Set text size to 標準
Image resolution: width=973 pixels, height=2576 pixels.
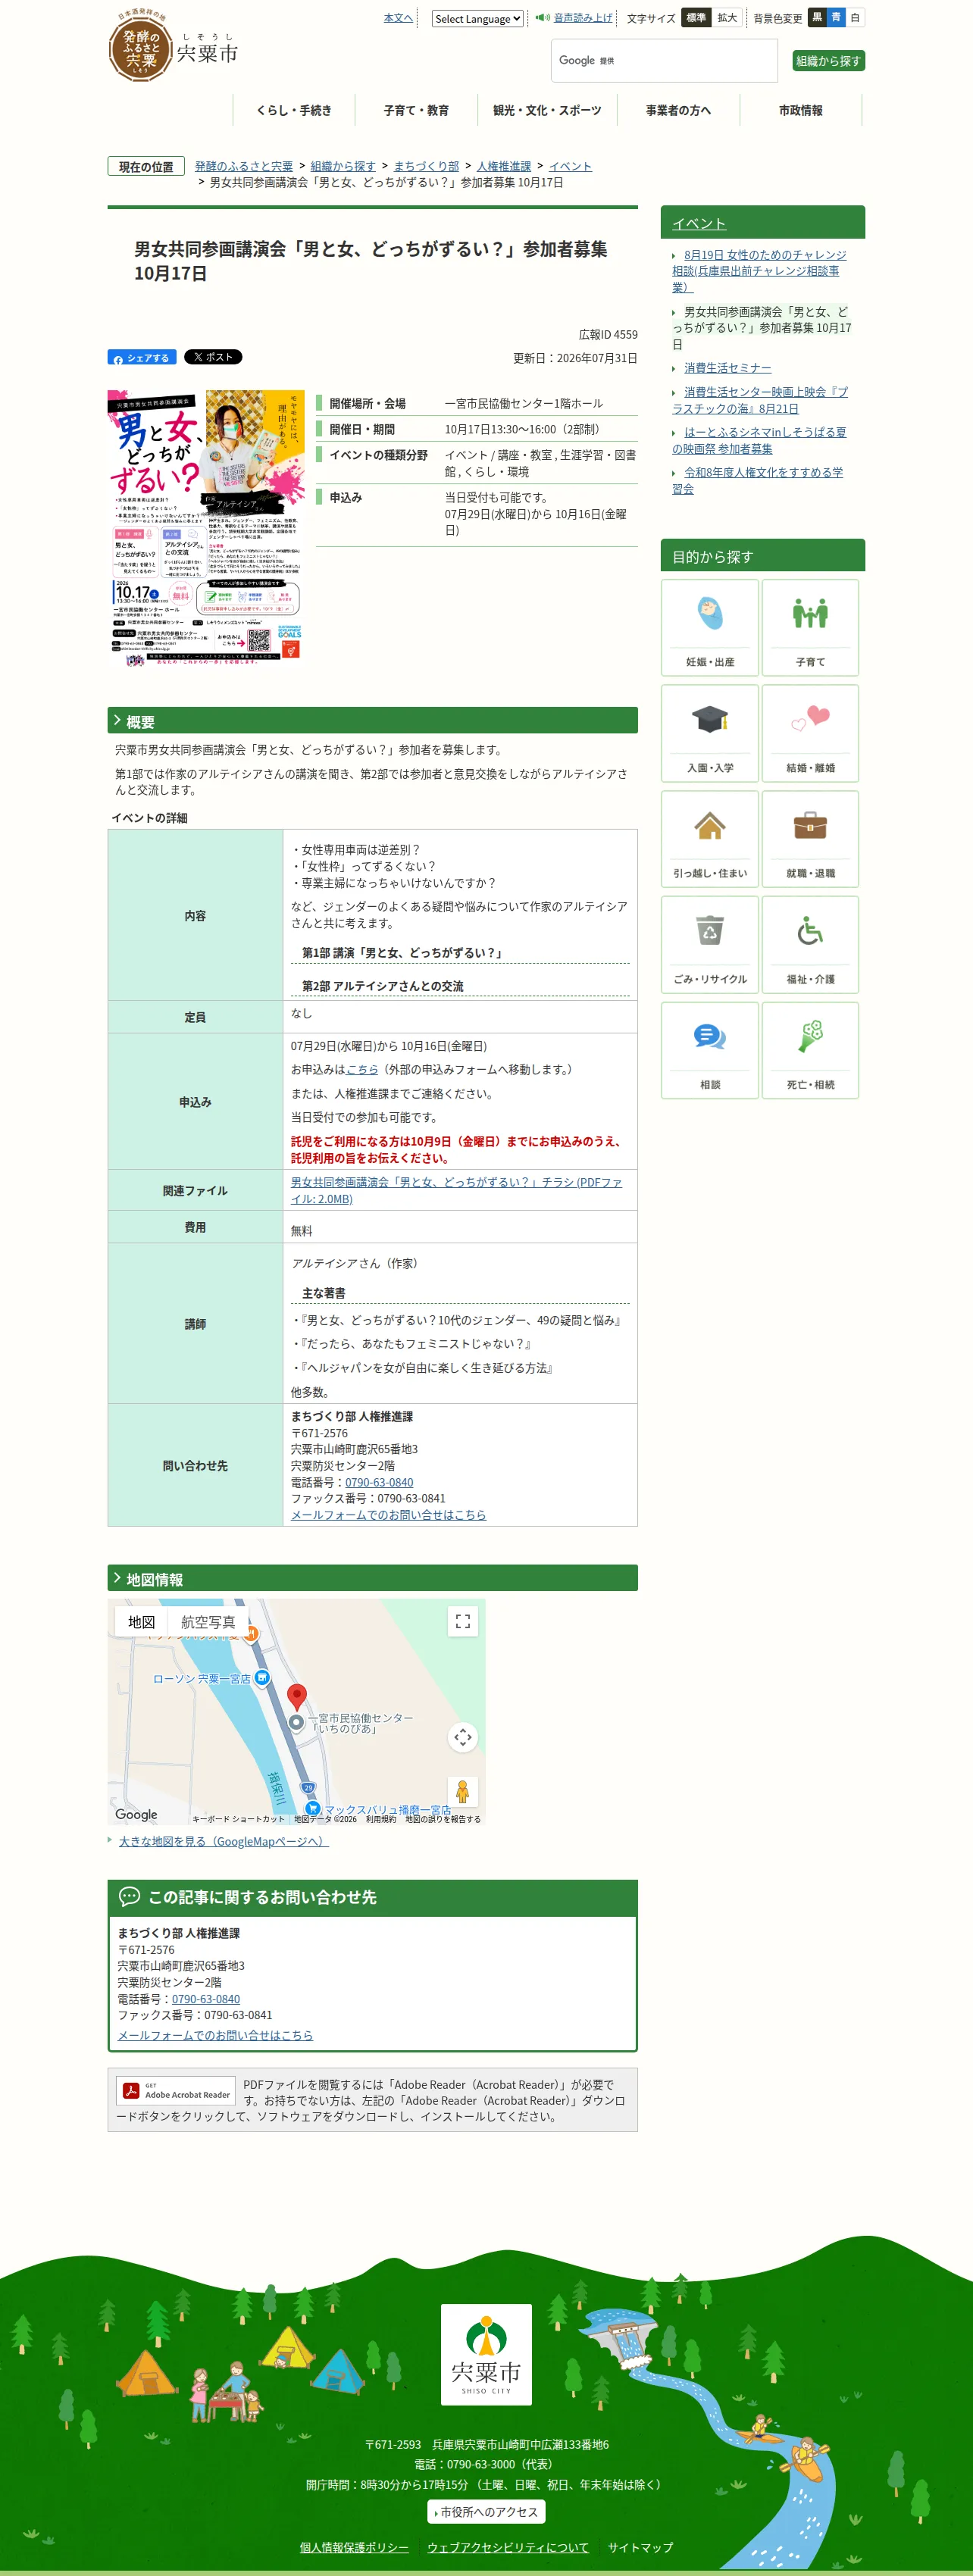tap(696, 18)
